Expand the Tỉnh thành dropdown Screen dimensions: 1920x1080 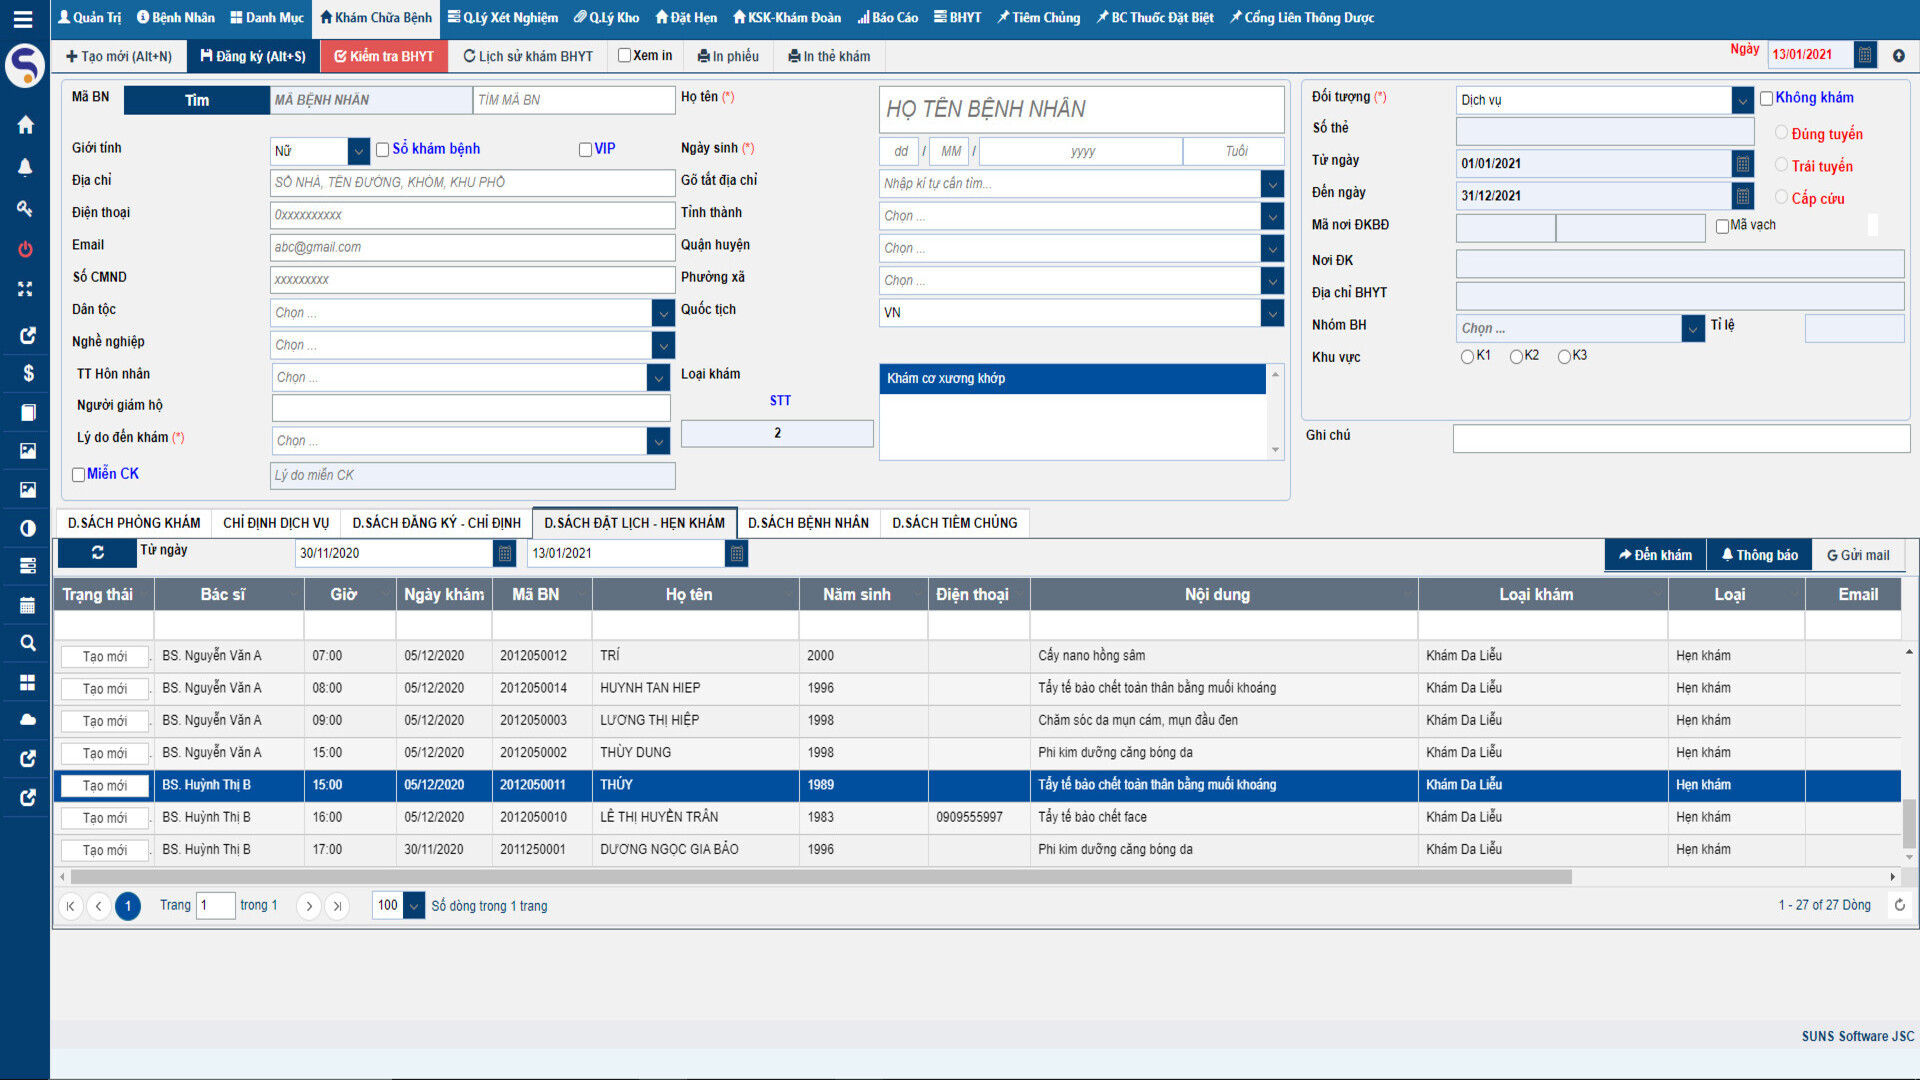tap(1272, 216)
